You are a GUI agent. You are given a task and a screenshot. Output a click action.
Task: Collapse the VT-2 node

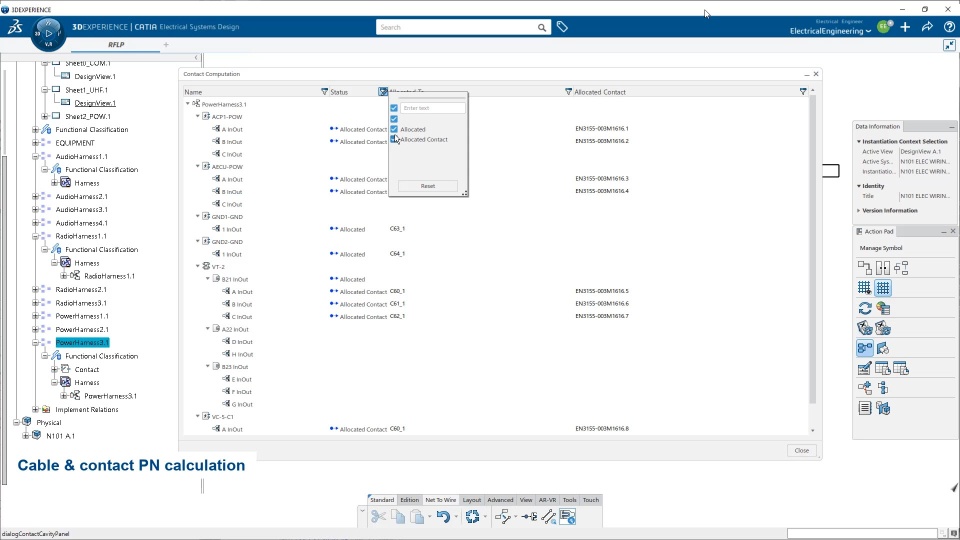[x=198, y=266]
